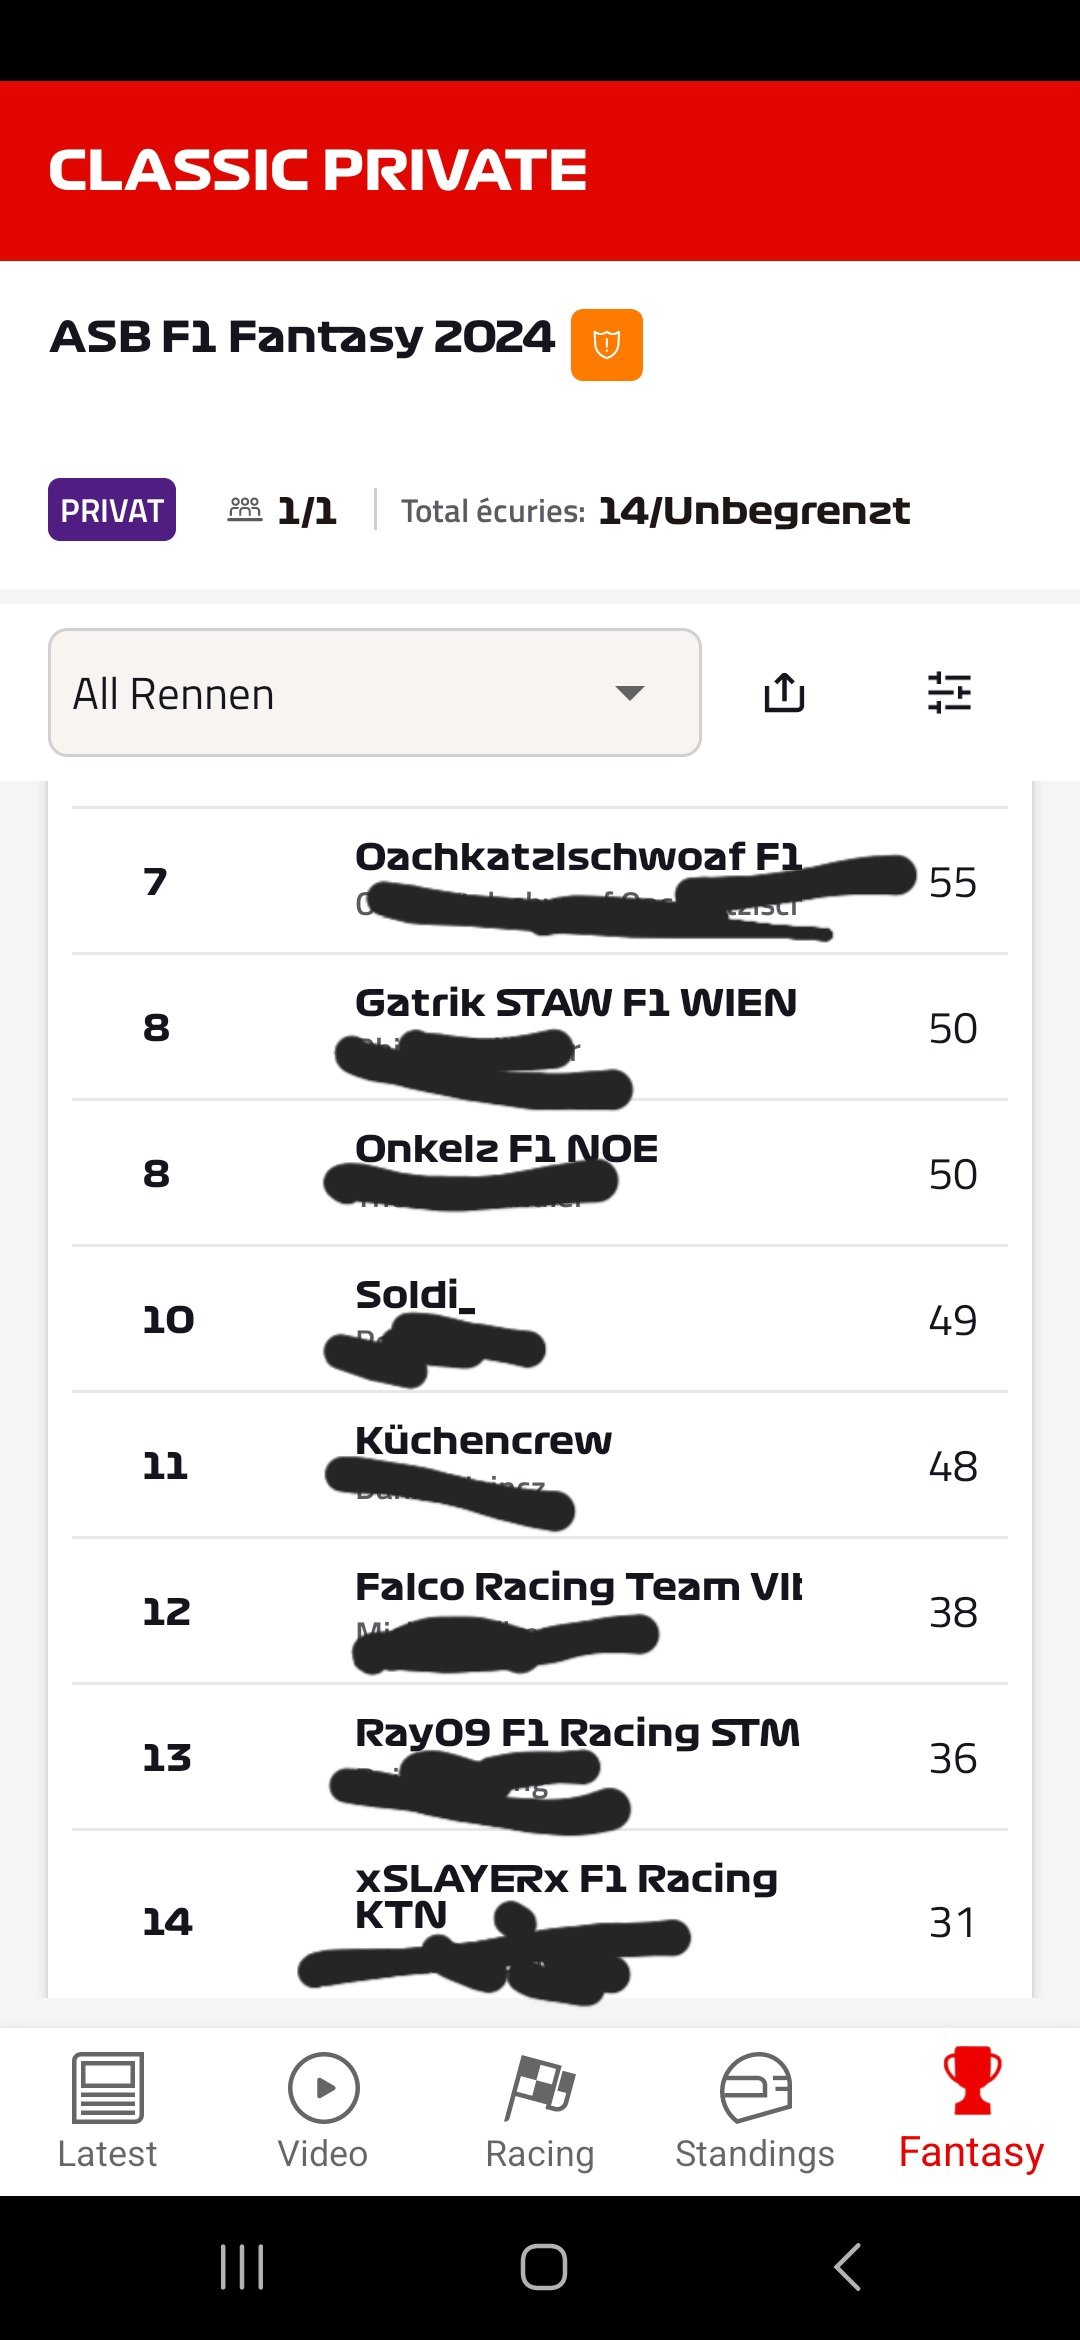Tap the league members people icon
The width and height of the screenshot is (1080, 2340).
[x=245, y=510]
